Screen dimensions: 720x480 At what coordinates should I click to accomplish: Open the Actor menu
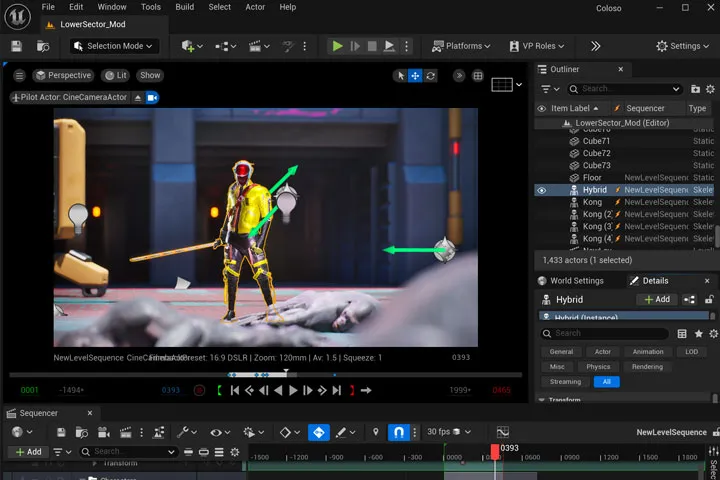(x=255, y=7)
